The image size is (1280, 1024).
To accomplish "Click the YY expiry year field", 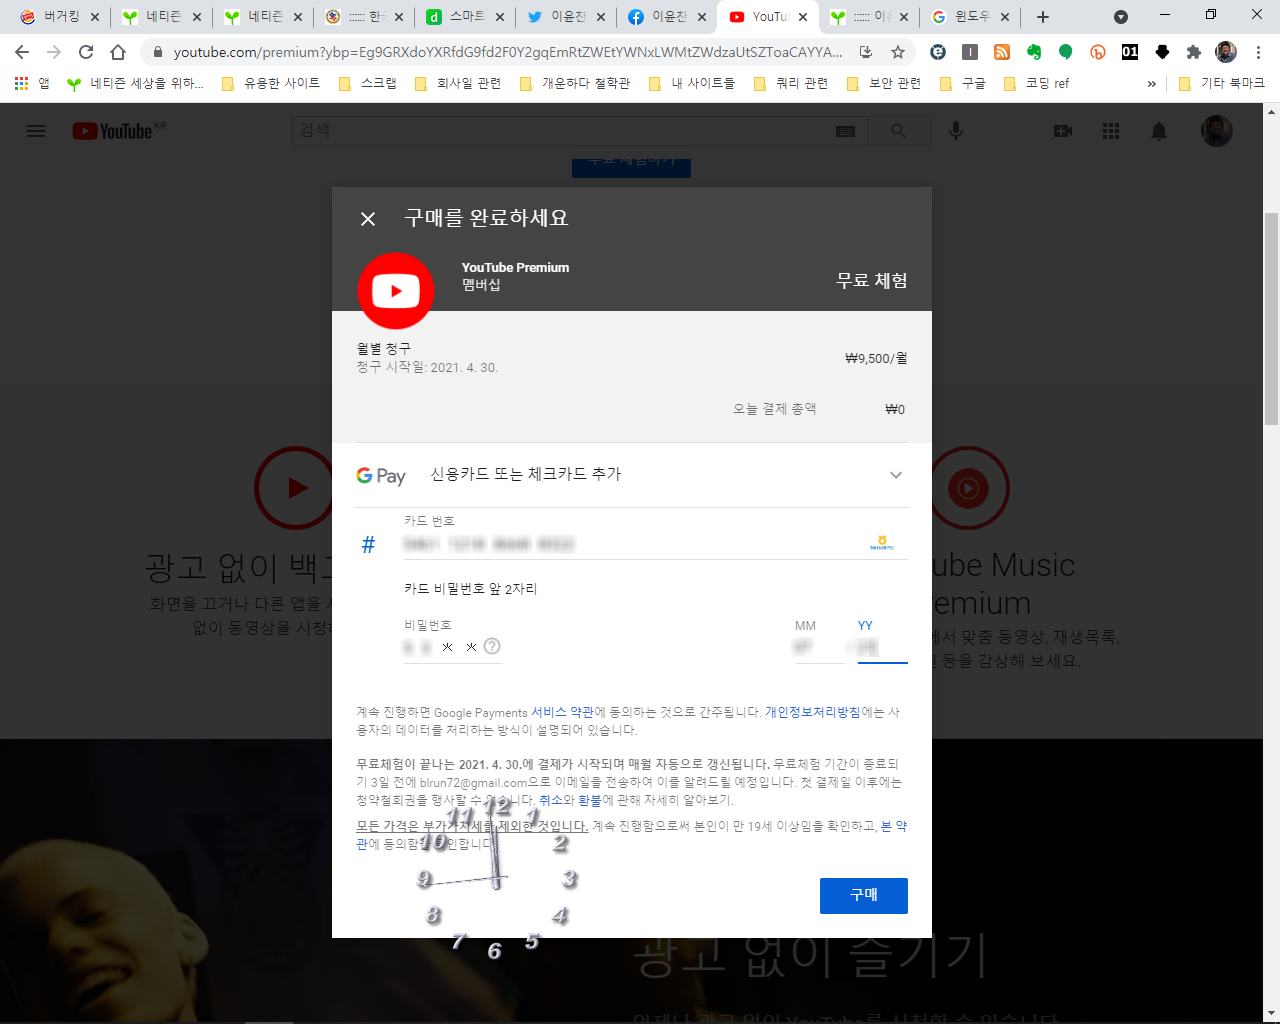I will [x=882, y=647].
